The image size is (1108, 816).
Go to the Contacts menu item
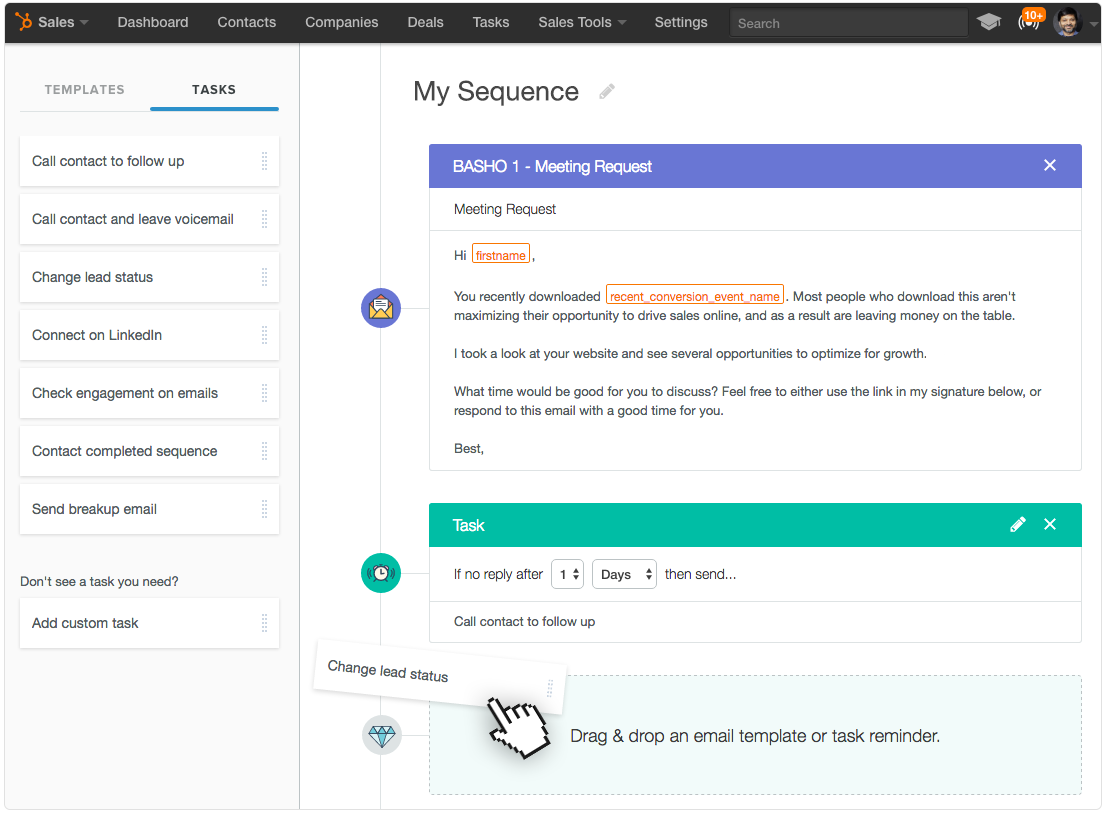246,21
